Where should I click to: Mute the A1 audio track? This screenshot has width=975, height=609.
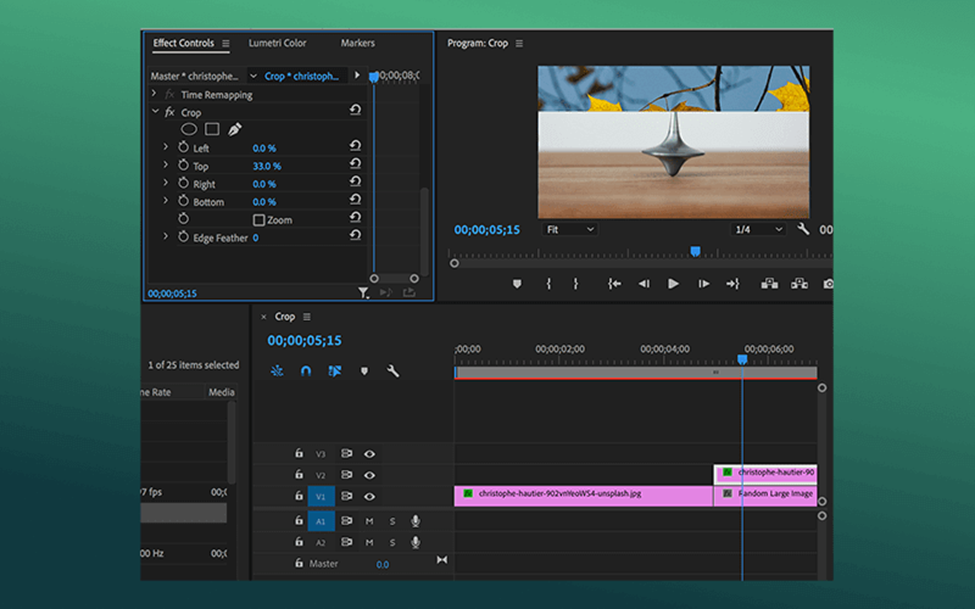(369, 521)
